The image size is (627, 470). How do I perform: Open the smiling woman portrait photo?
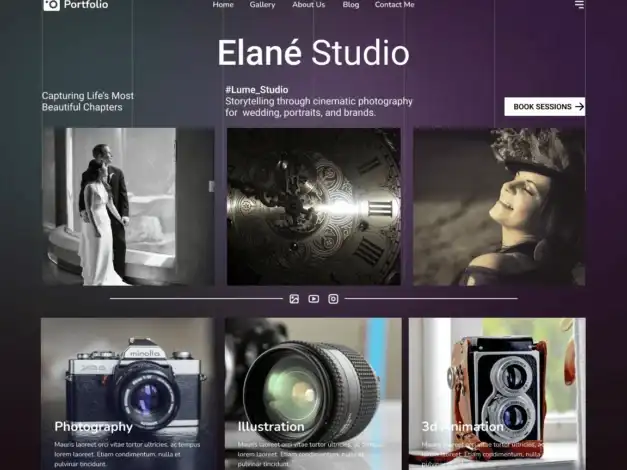pyautogui.click(x=499, y=206)
